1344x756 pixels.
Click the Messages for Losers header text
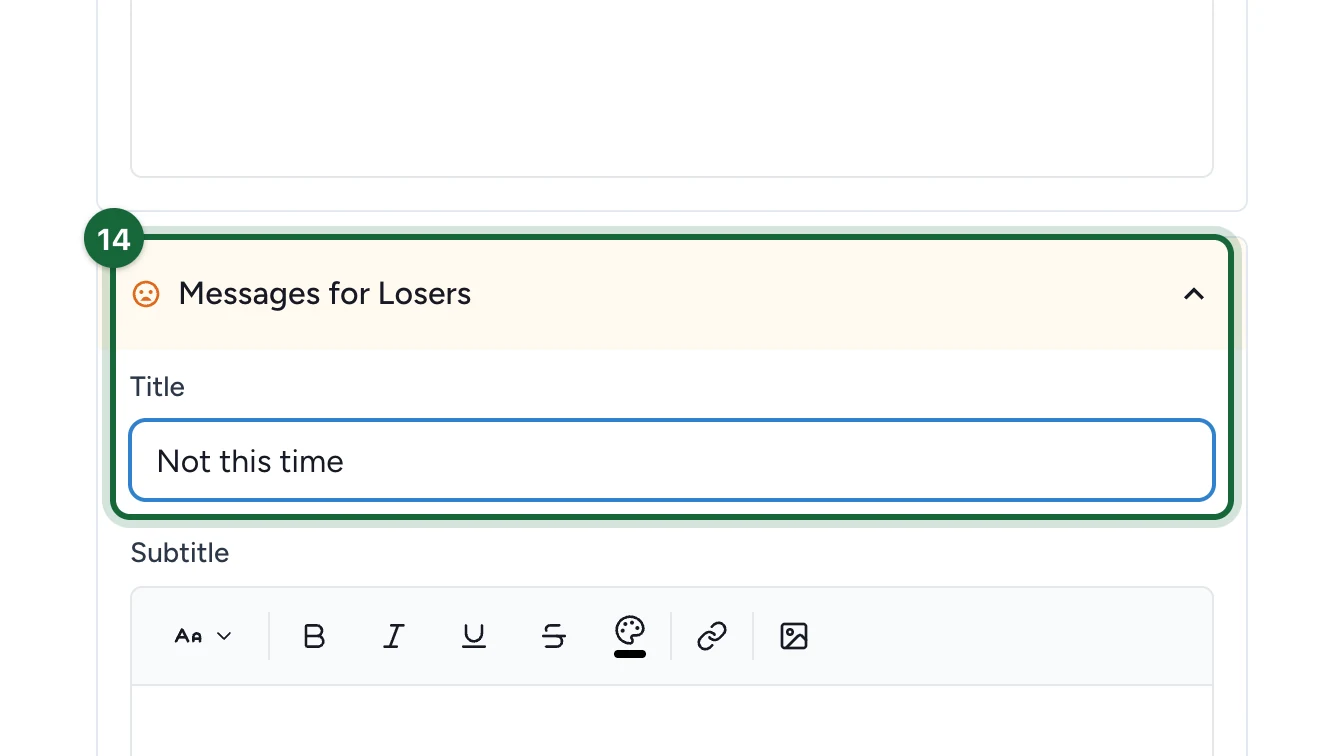point(325,294)
